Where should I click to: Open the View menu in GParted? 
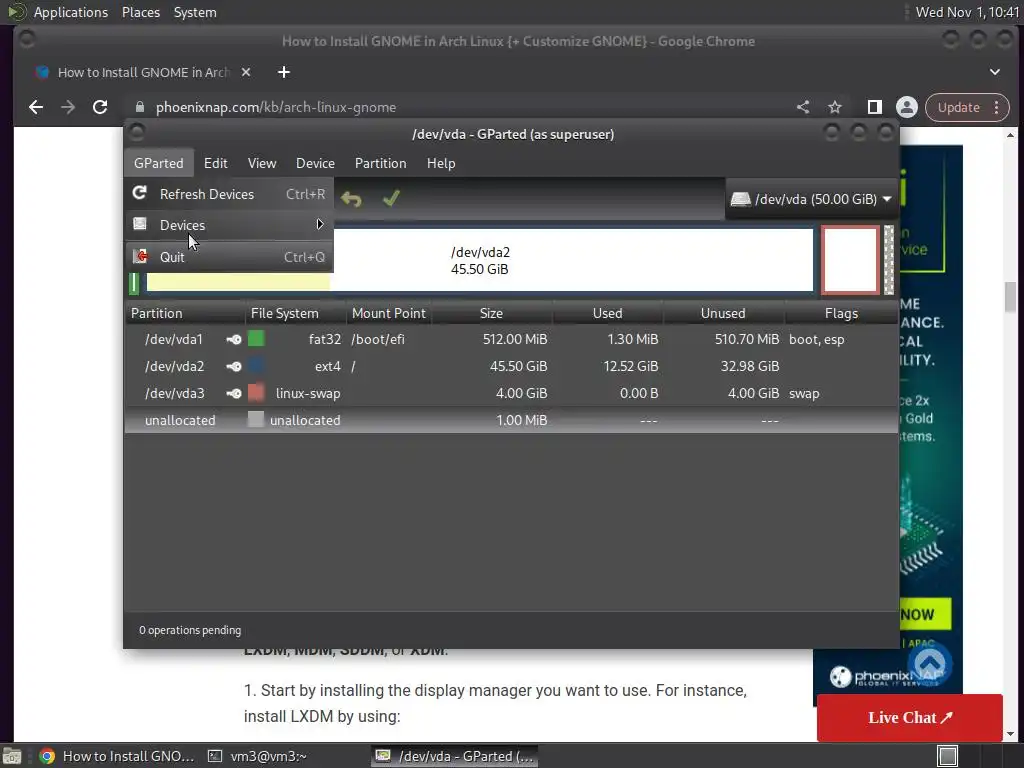(x=262, y=163)
